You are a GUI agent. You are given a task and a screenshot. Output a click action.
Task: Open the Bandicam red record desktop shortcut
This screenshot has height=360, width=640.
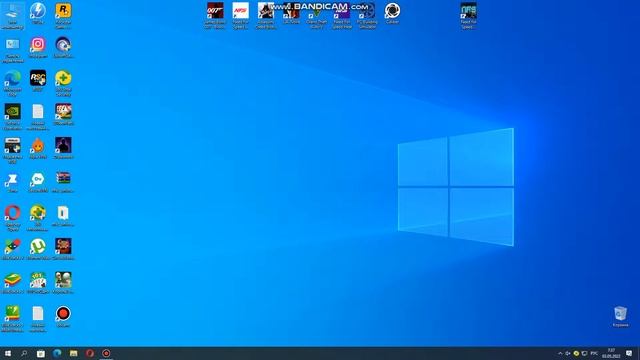point(63,316)
